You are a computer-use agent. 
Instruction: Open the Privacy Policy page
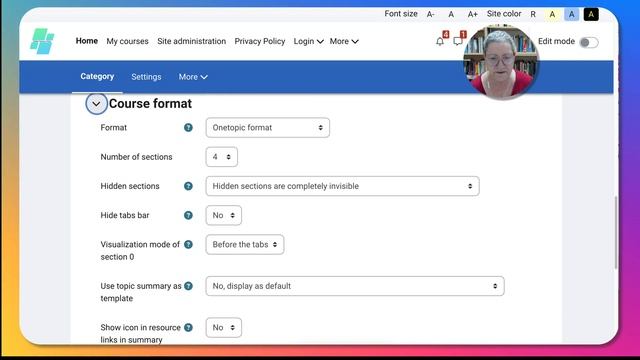click(x=260, y=41)
